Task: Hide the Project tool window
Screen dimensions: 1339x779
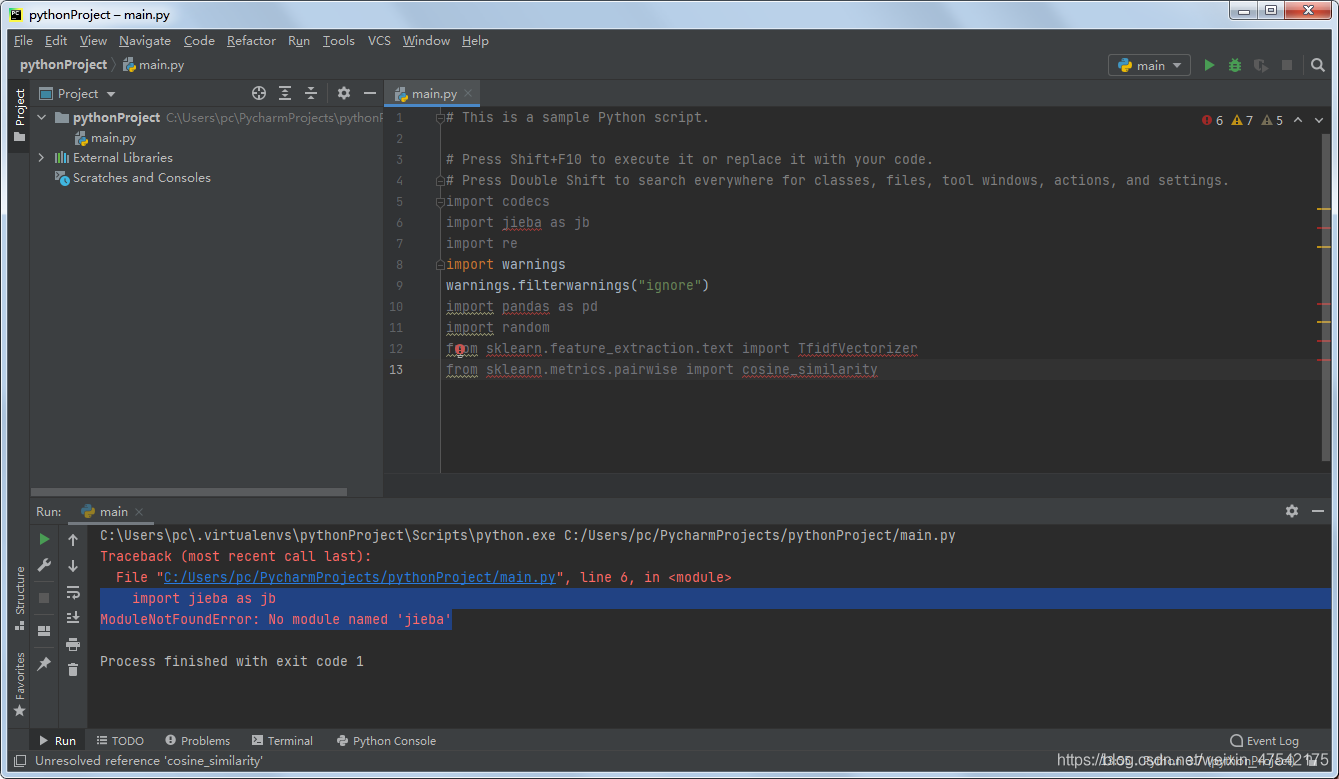Action: coord(370,93)
